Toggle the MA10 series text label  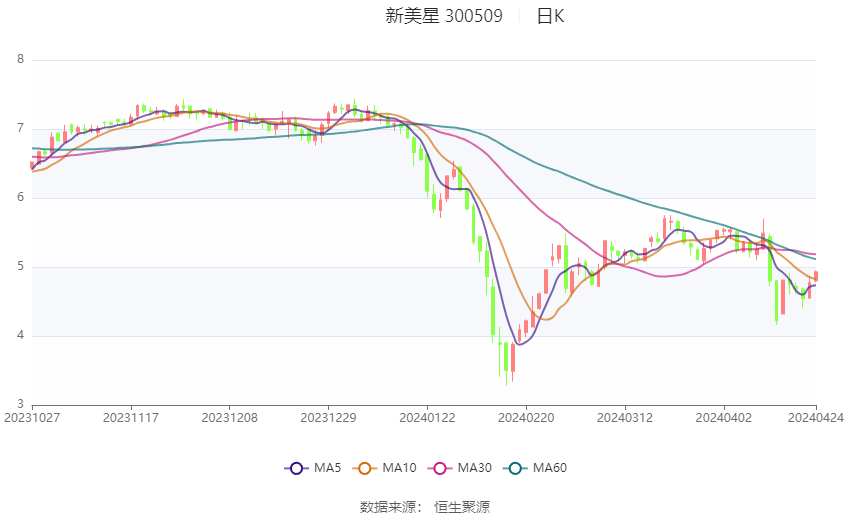[400, 468]
